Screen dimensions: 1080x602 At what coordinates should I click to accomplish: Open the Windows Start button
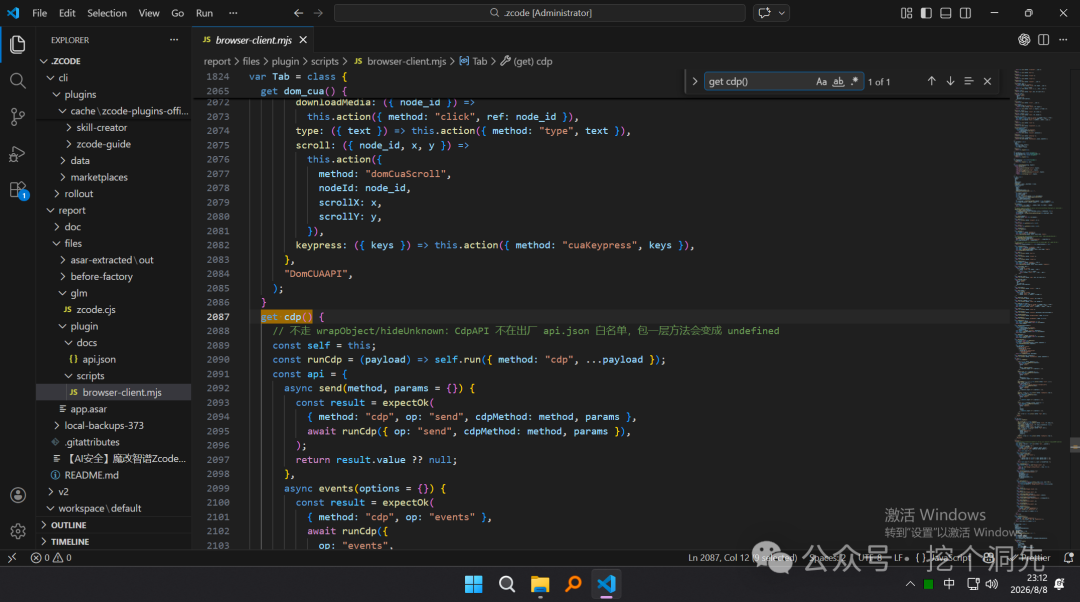click(474, 584)
